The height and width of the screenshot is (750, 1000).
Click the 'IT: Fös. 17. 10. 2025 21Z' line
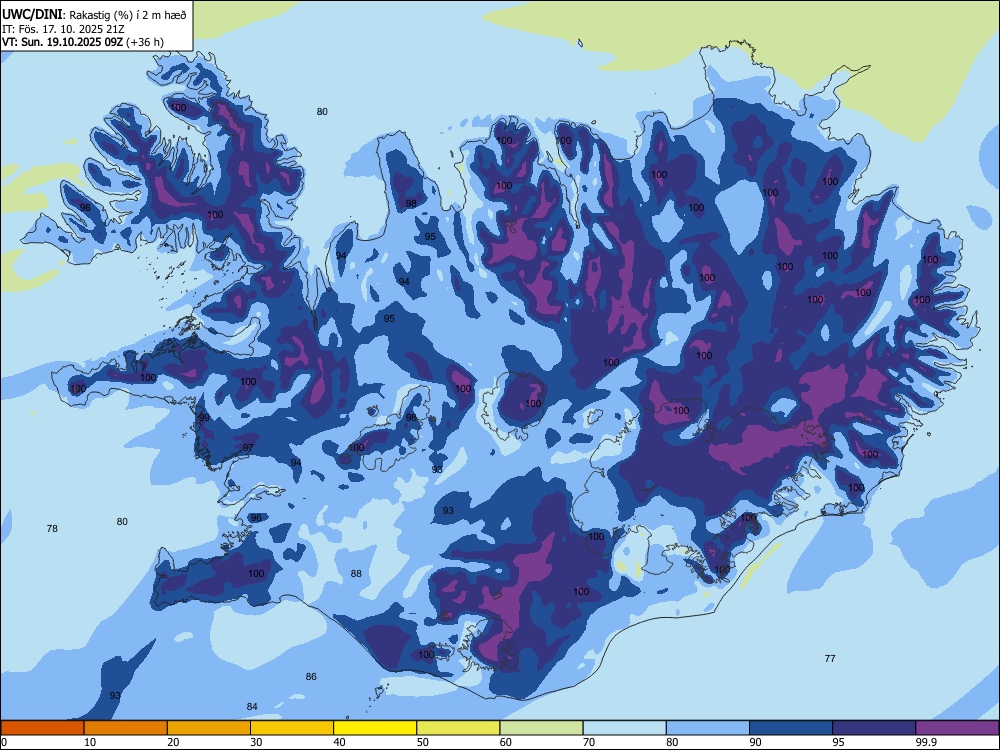pyautogui.click(x=62, y=29)
